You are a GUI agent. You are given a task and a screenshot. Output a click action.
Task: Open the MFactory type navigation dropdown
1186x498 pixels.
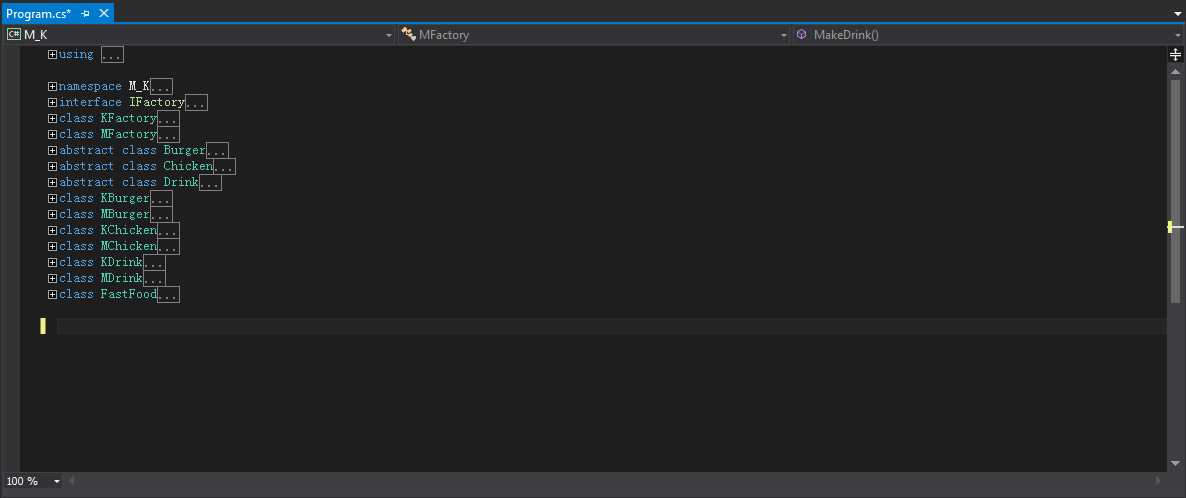coord(784,35)
